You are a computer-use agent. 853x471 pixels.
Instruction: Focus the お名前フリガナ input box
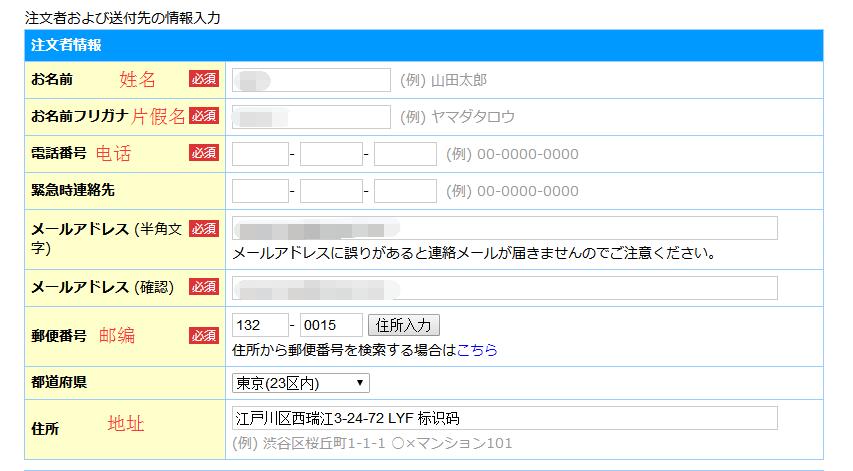pyautogui.click(x=311, y=117)
